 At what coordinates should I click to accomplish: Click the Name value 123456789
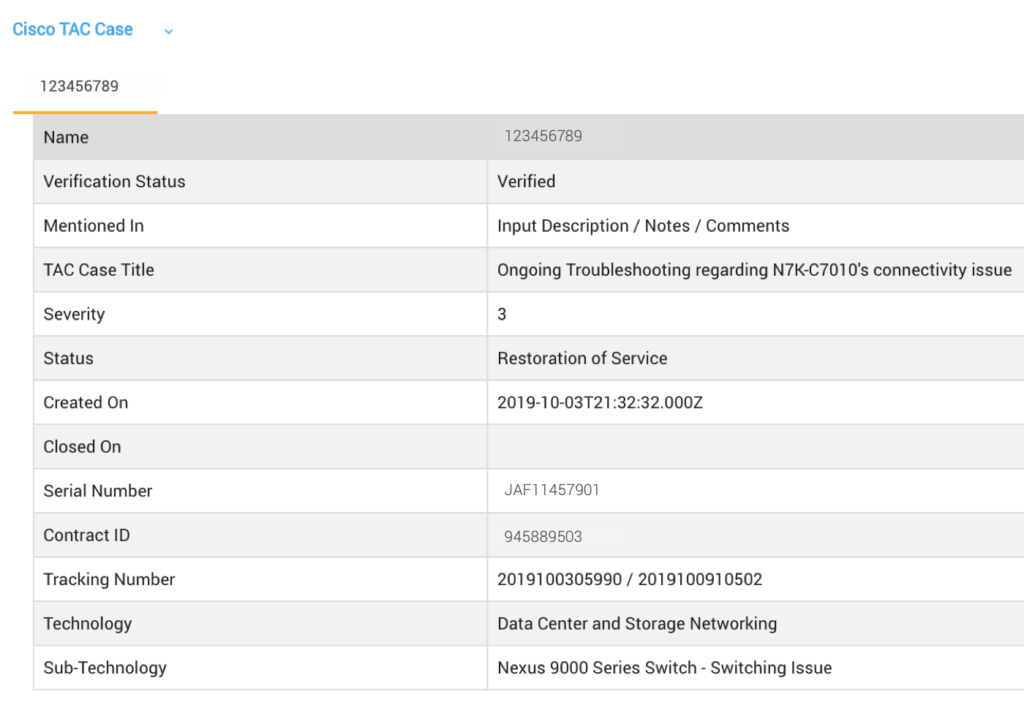[543, 136]
